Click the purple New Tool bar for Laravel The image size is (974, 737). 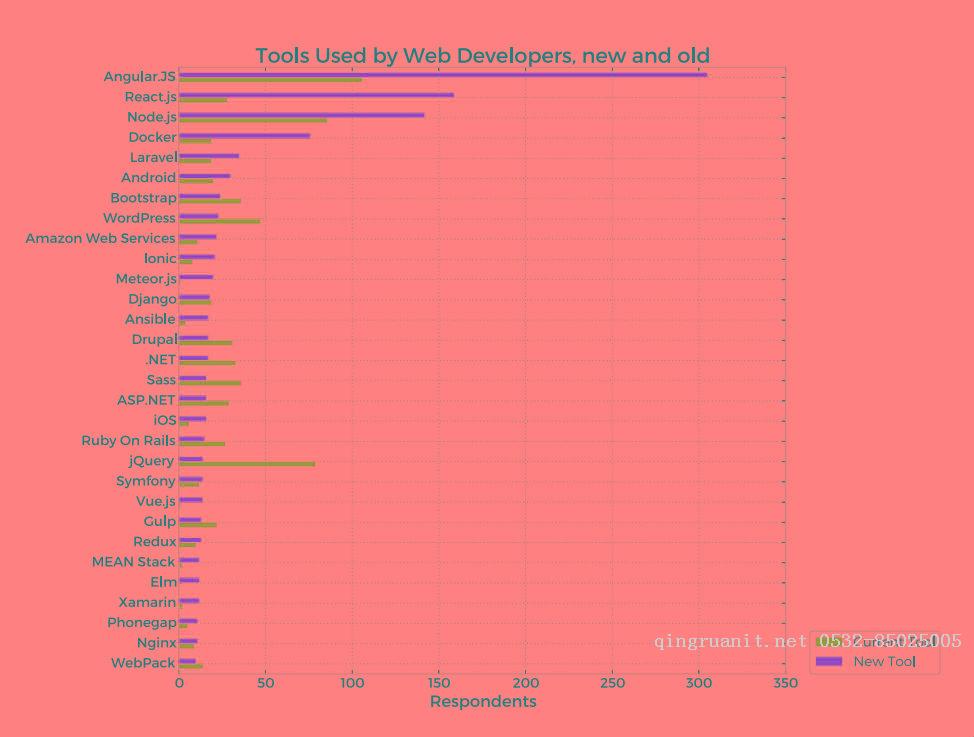209,155
